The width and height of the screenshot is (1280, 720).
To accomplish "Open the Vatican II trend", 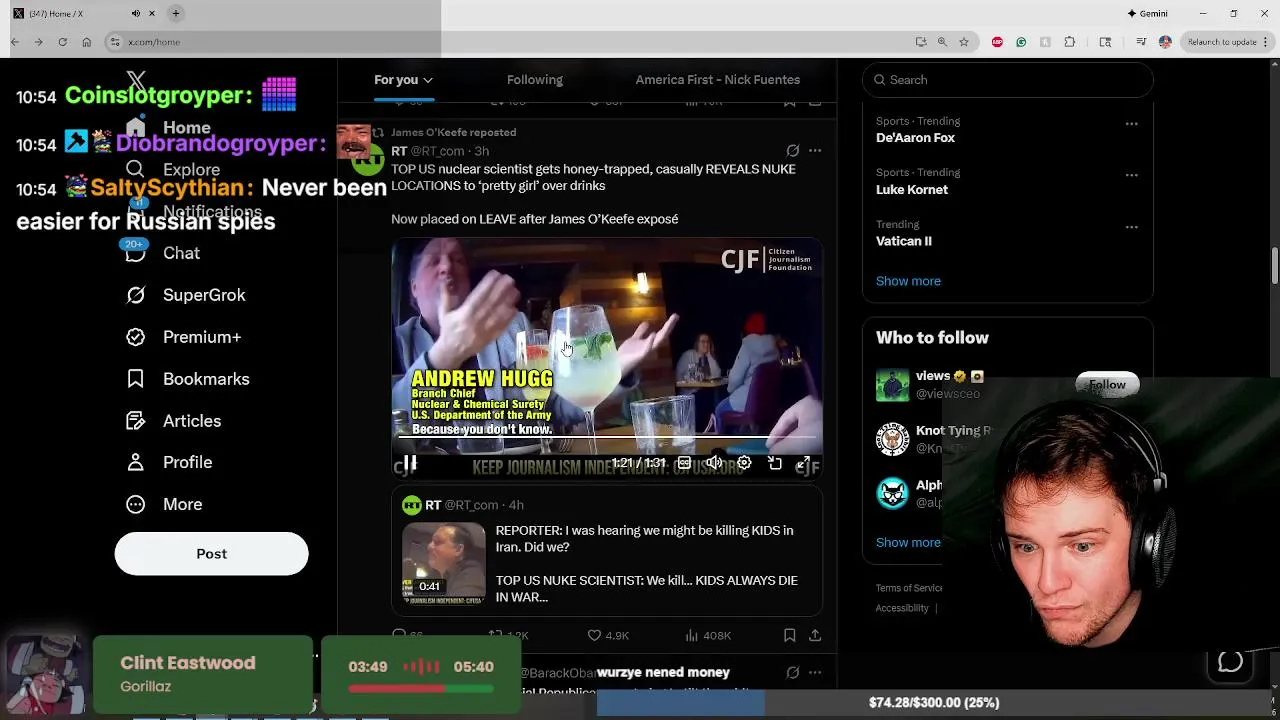I will 904,241.
